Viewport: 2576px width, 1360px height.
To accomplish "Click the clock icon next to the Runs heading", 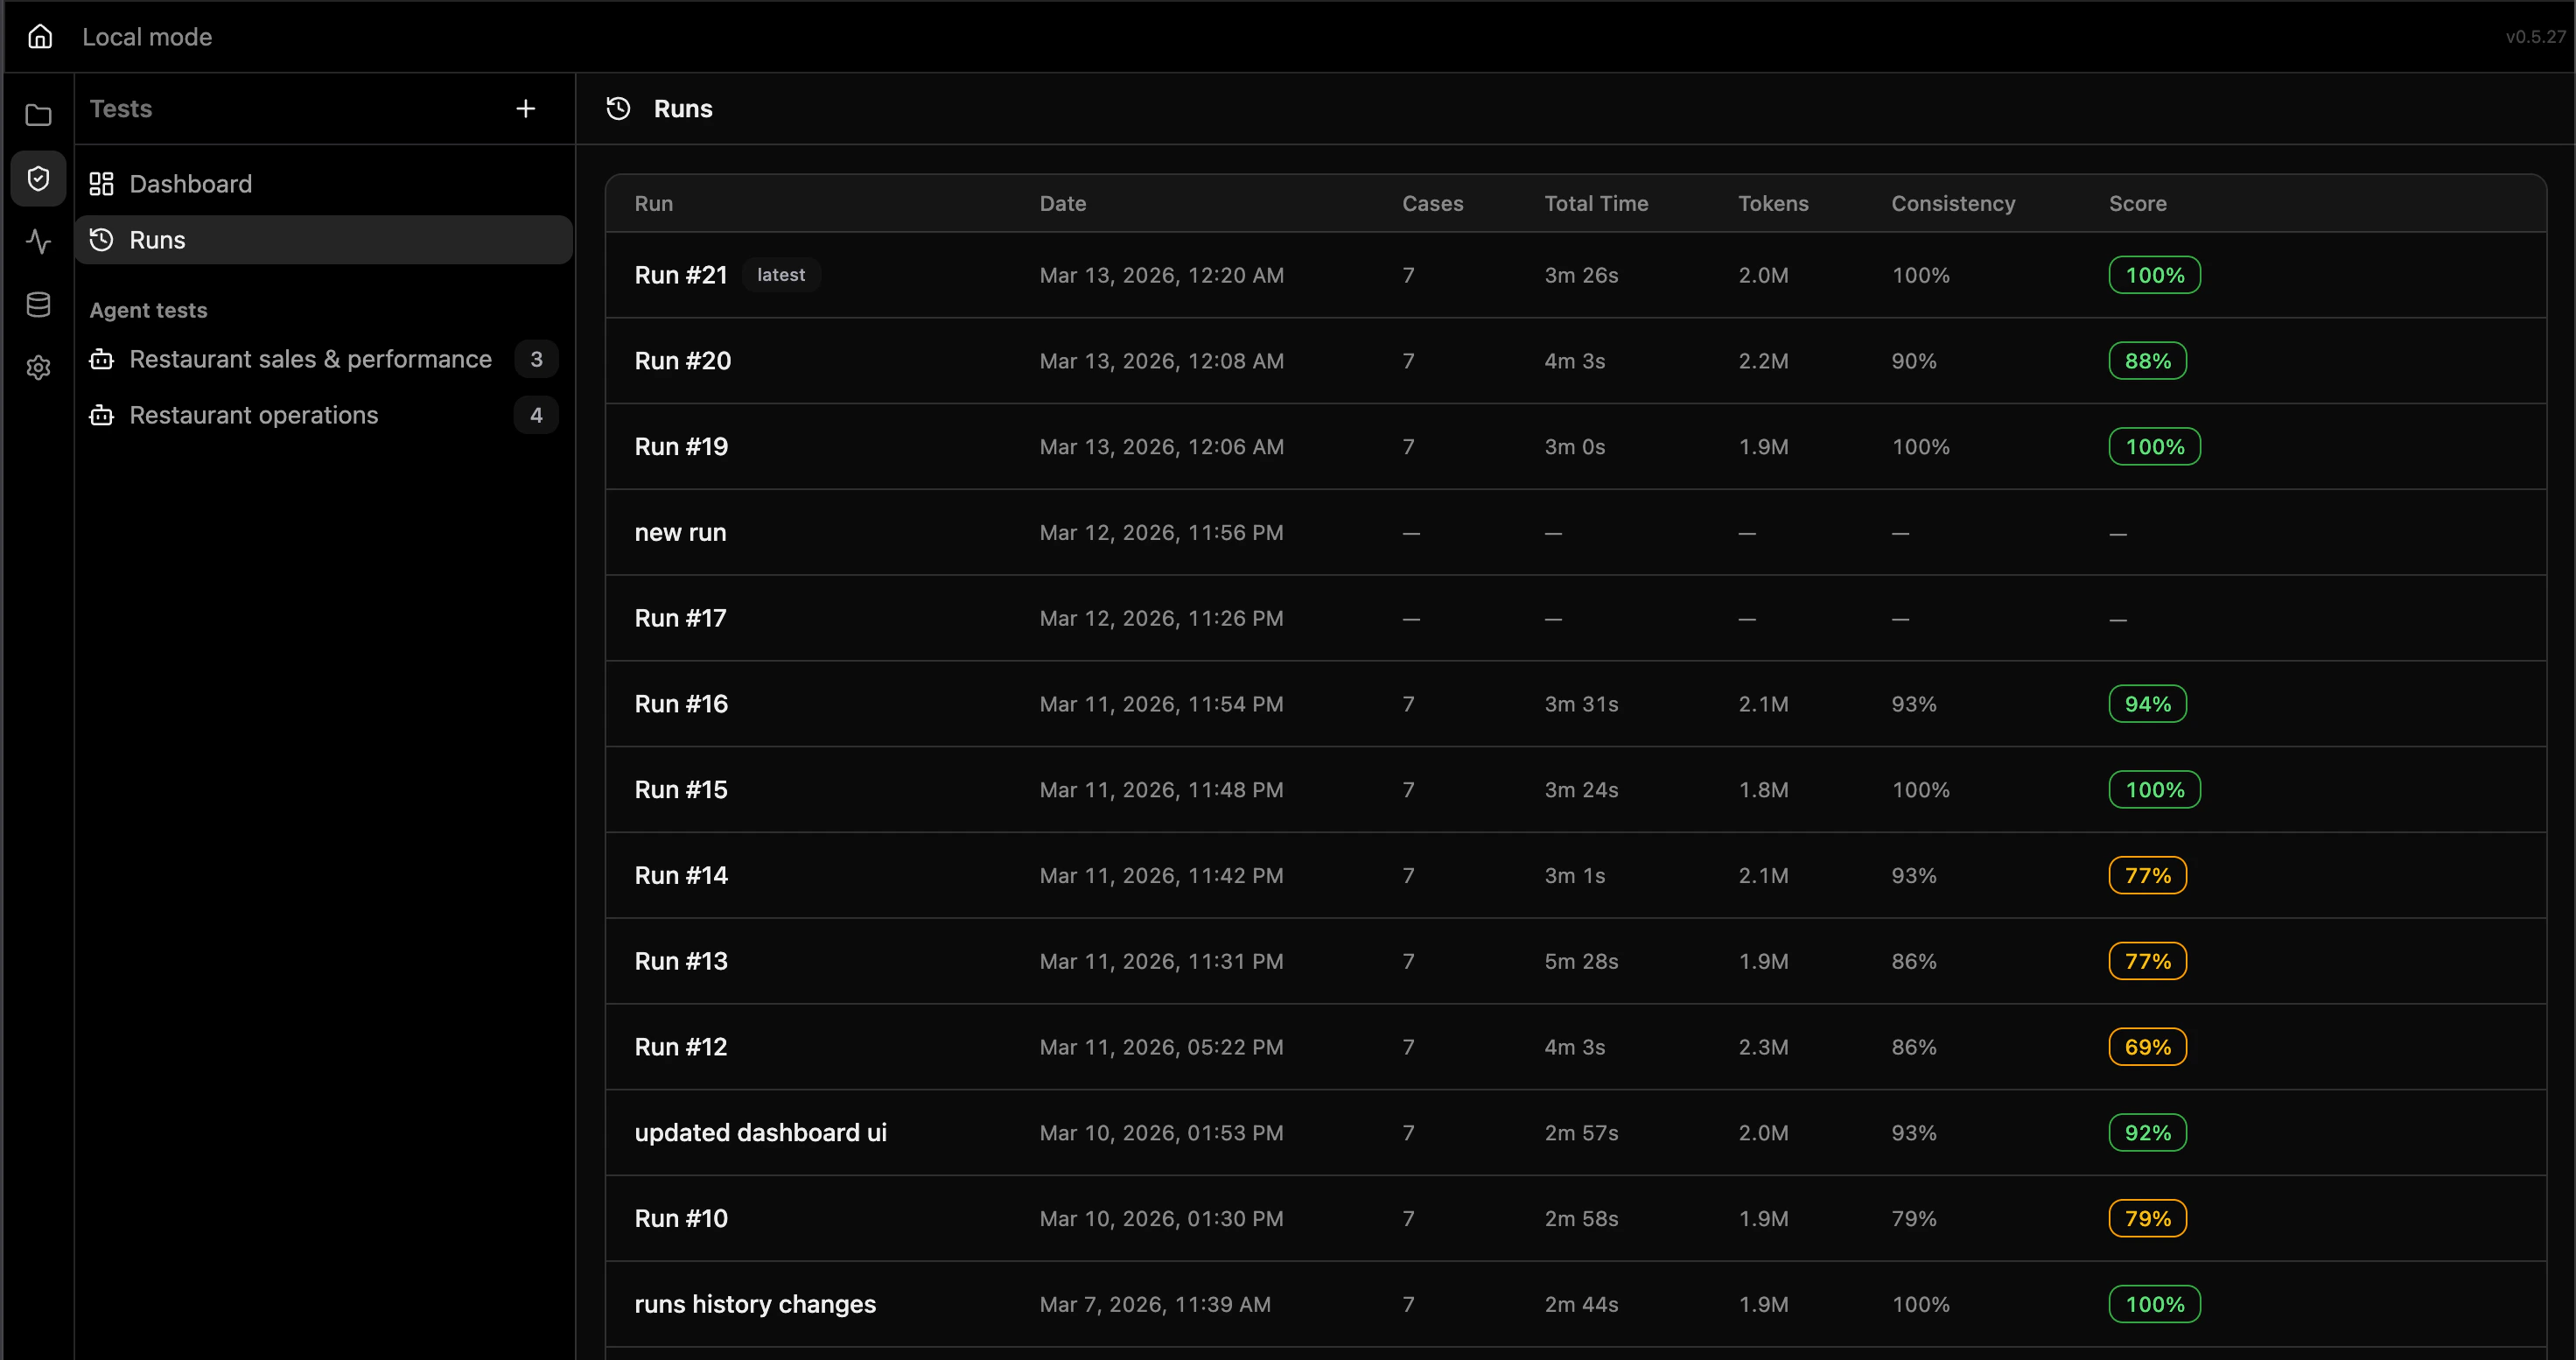I will (617, 108).
